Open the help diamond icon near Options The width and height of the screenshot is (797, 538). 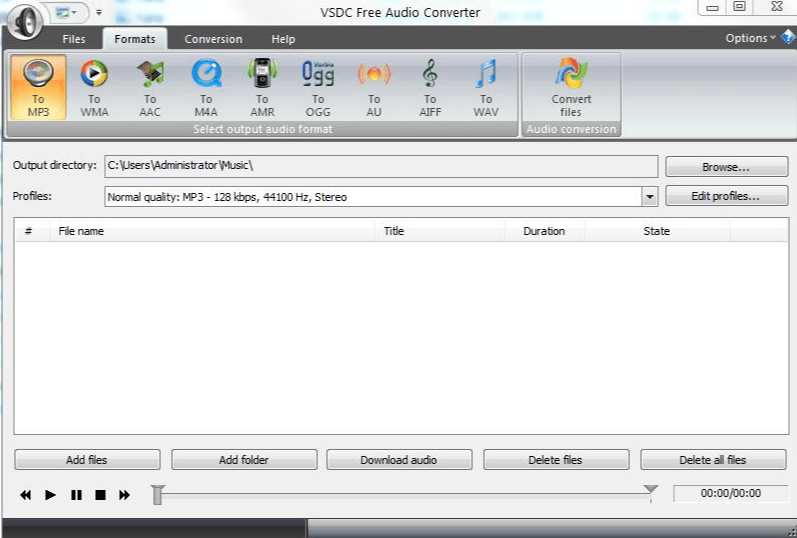pyautogui.click(x=788, y=37)
